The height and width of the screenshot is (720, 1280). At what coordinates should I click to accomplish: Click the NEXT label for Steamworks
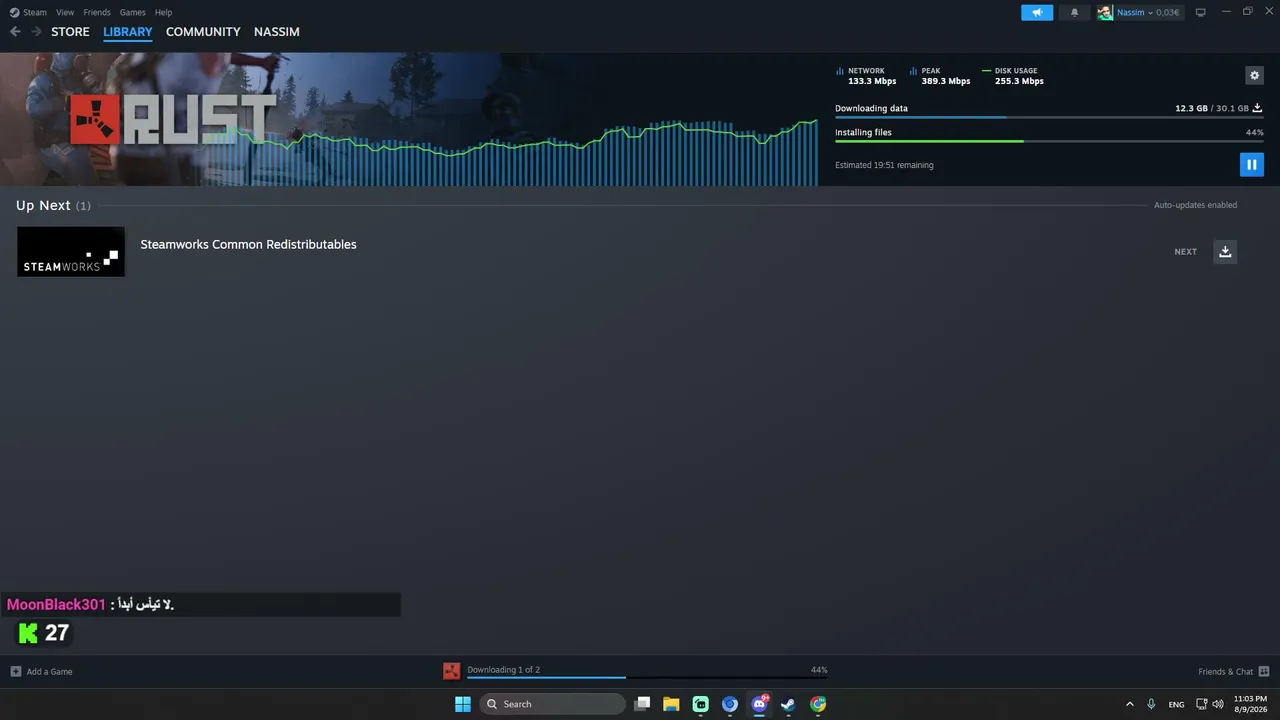point(1185,252)
